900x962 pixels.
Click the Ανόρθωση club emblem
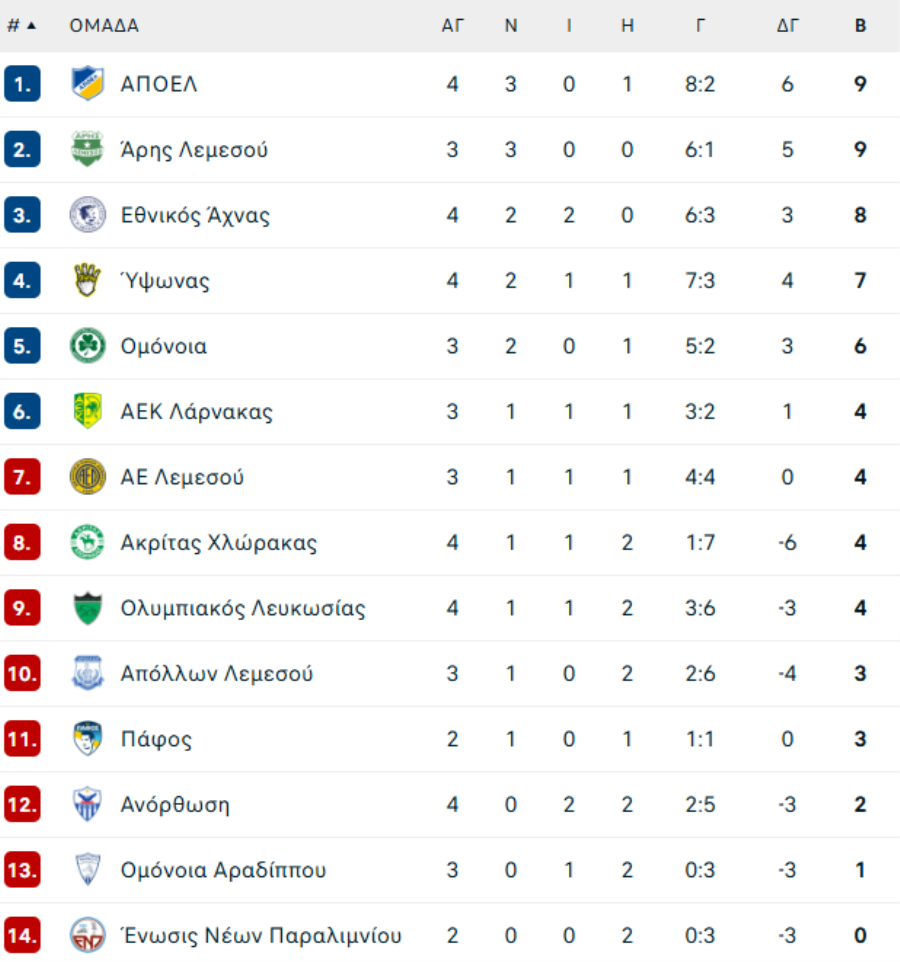coord(87,804)
